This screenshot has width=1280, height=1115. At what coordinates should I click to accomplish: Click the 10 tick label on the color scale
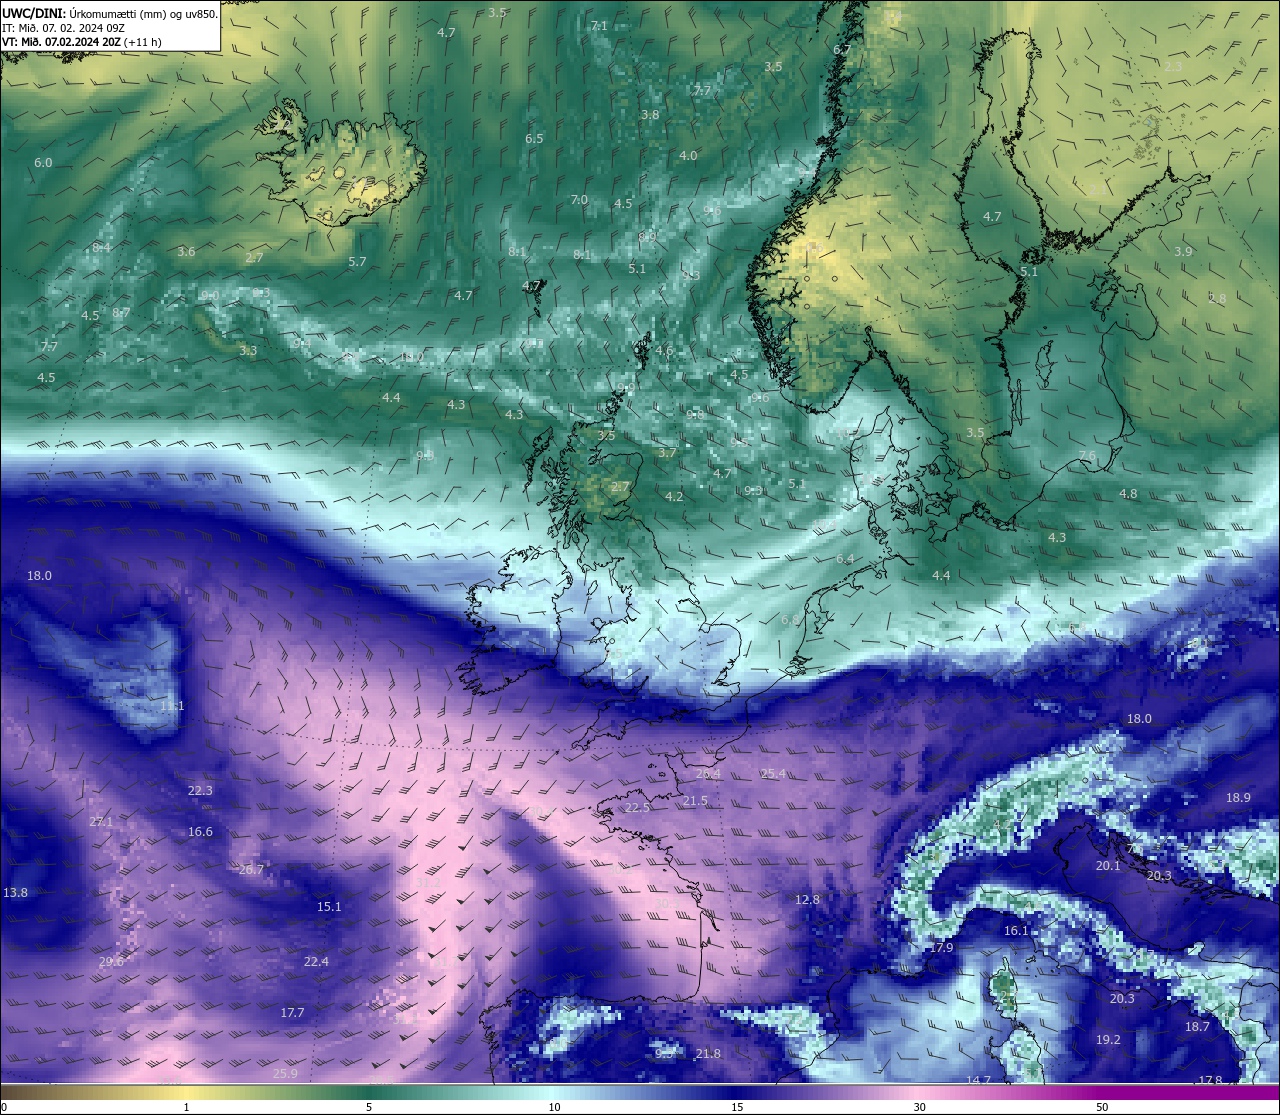tap(554, 1107)
